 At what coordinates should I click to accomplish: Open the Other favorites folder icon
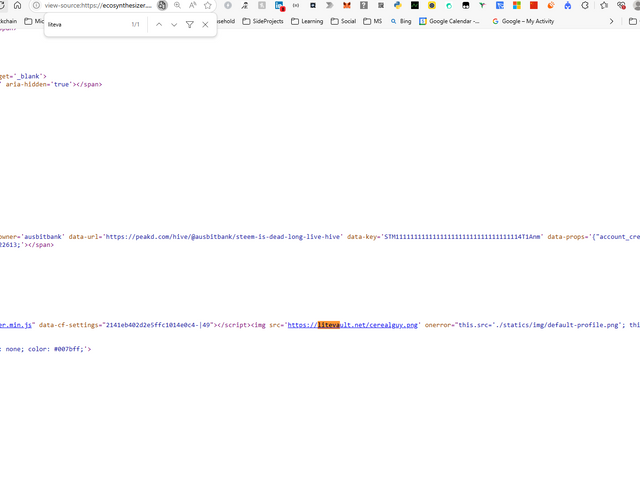point(633,21)
